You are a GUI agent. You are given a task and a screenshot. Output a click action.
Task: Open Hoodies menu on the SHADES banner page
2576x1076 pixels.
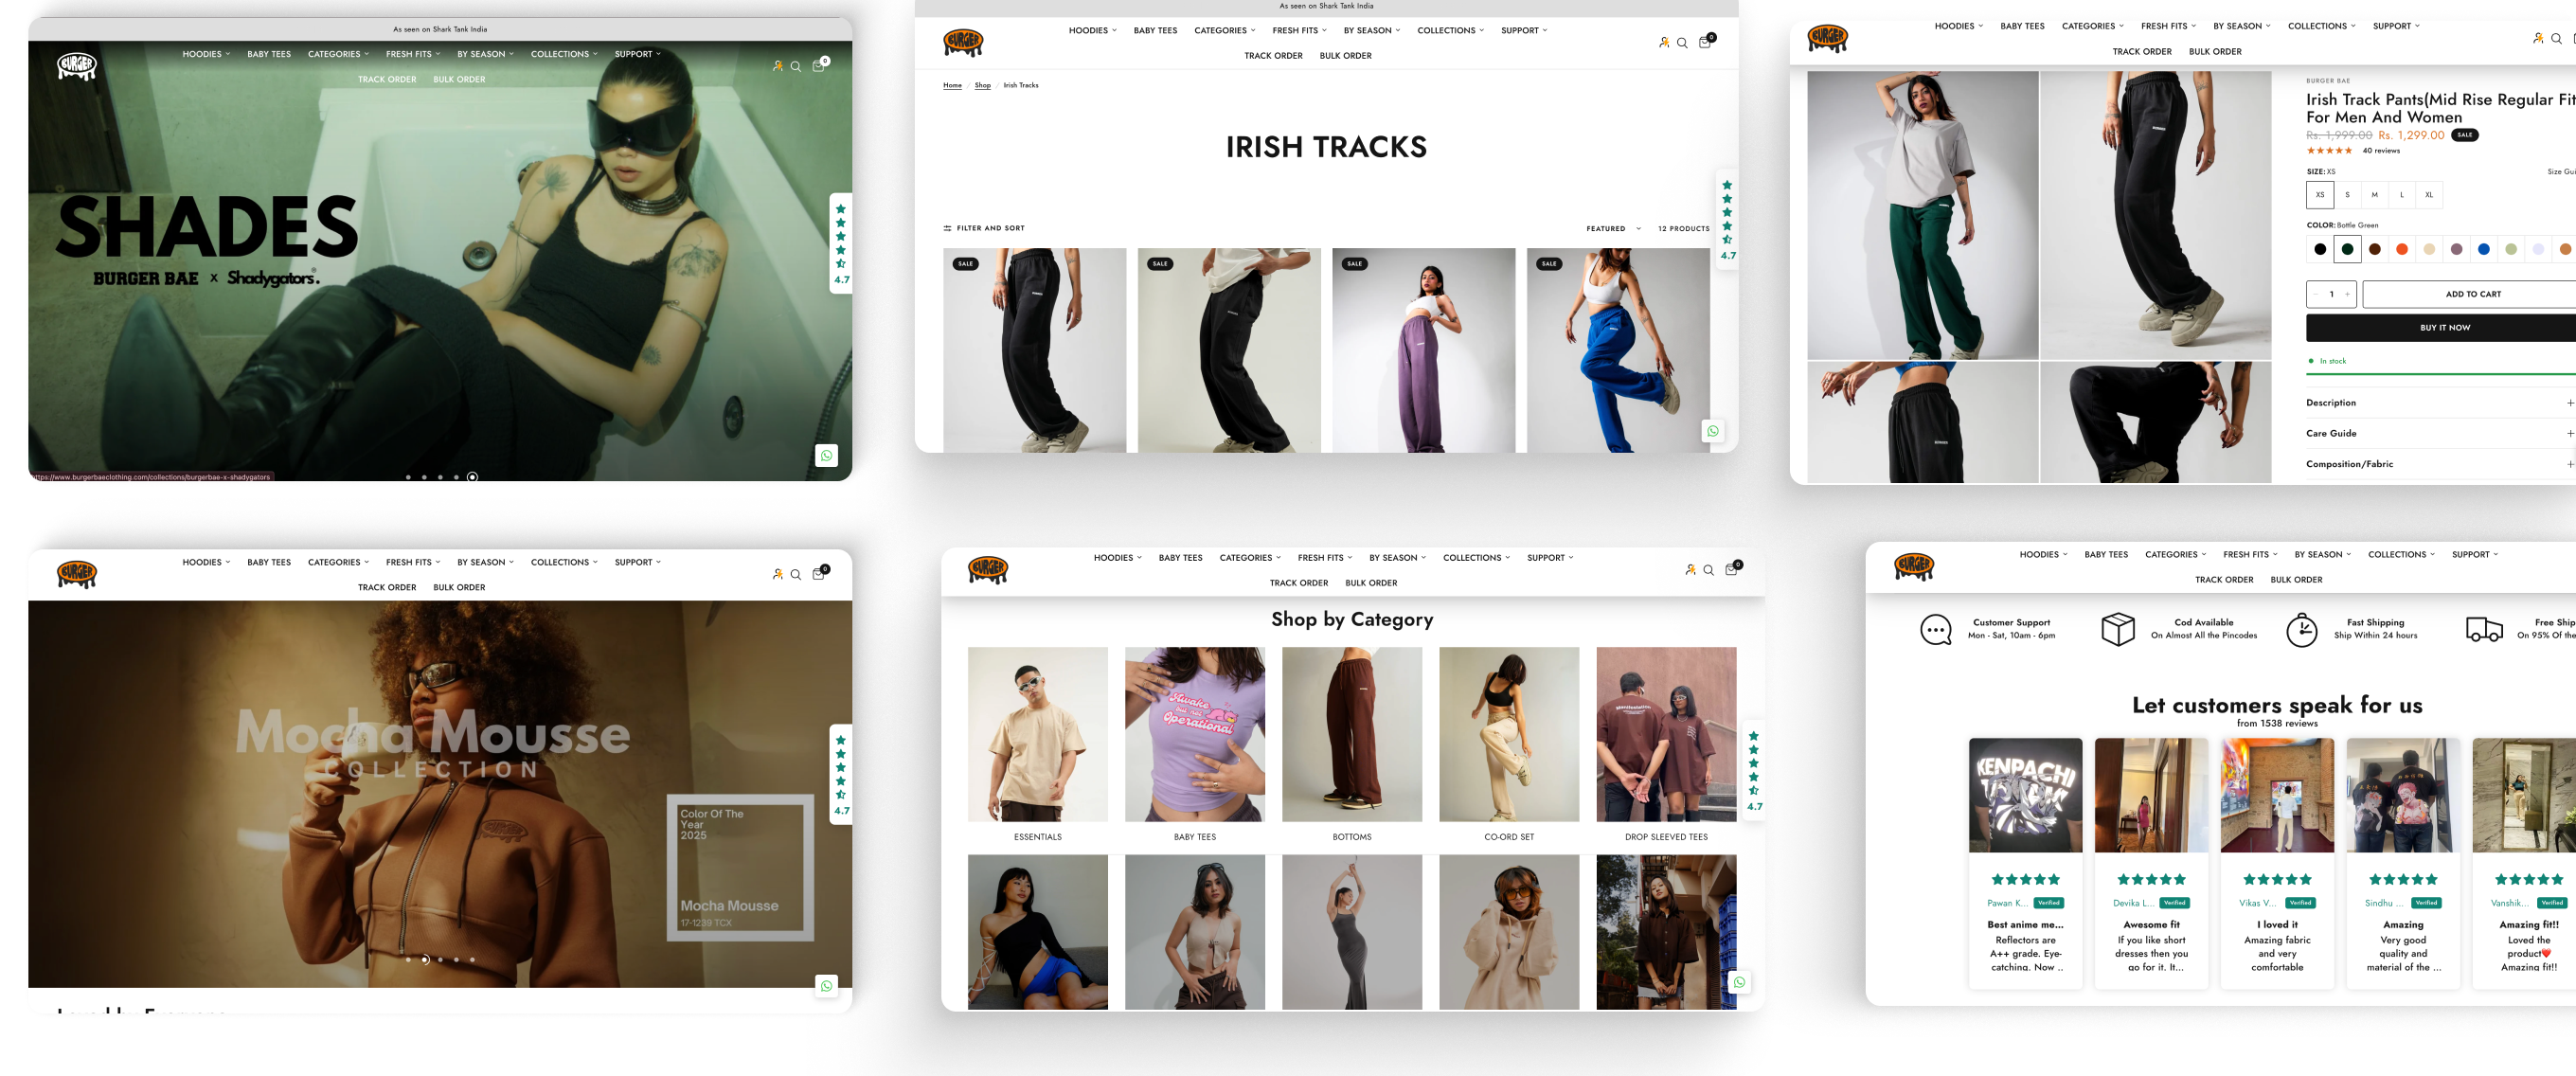click(205, 54)
